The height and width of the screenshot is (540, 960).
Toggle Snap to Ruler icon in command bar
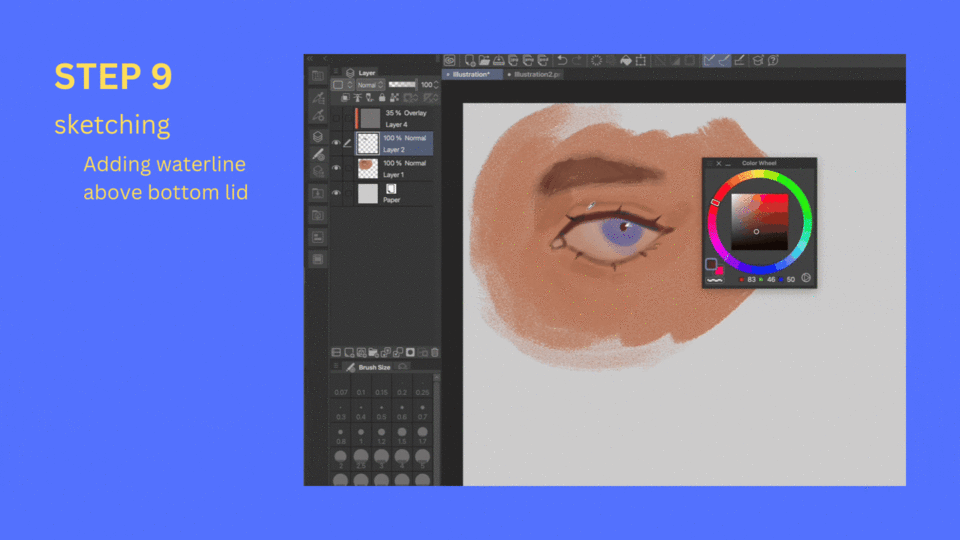(709, 60)
